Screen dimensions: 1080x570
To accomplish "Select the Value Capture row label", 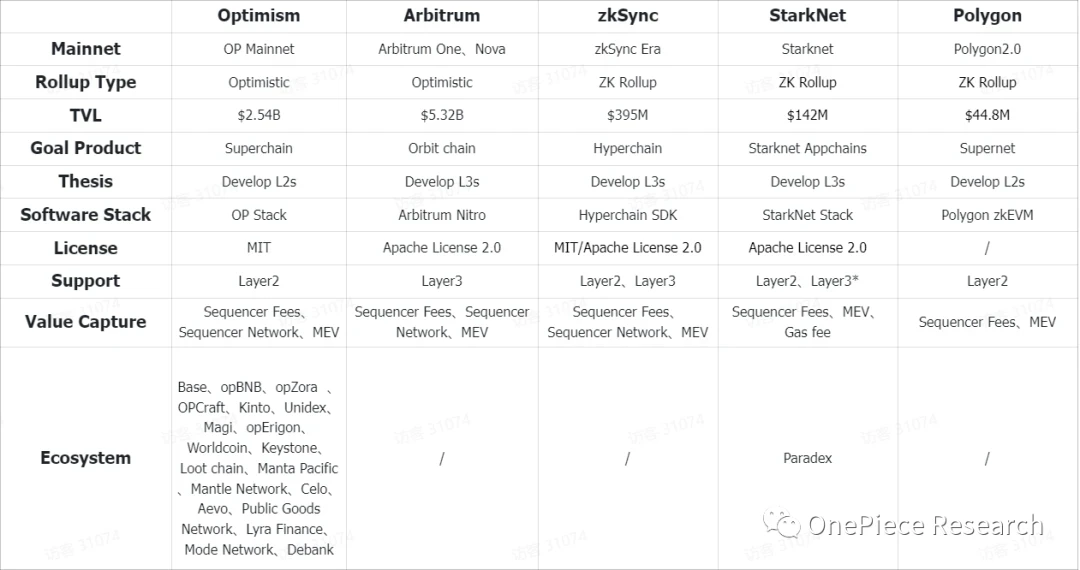I will [86, 322].
